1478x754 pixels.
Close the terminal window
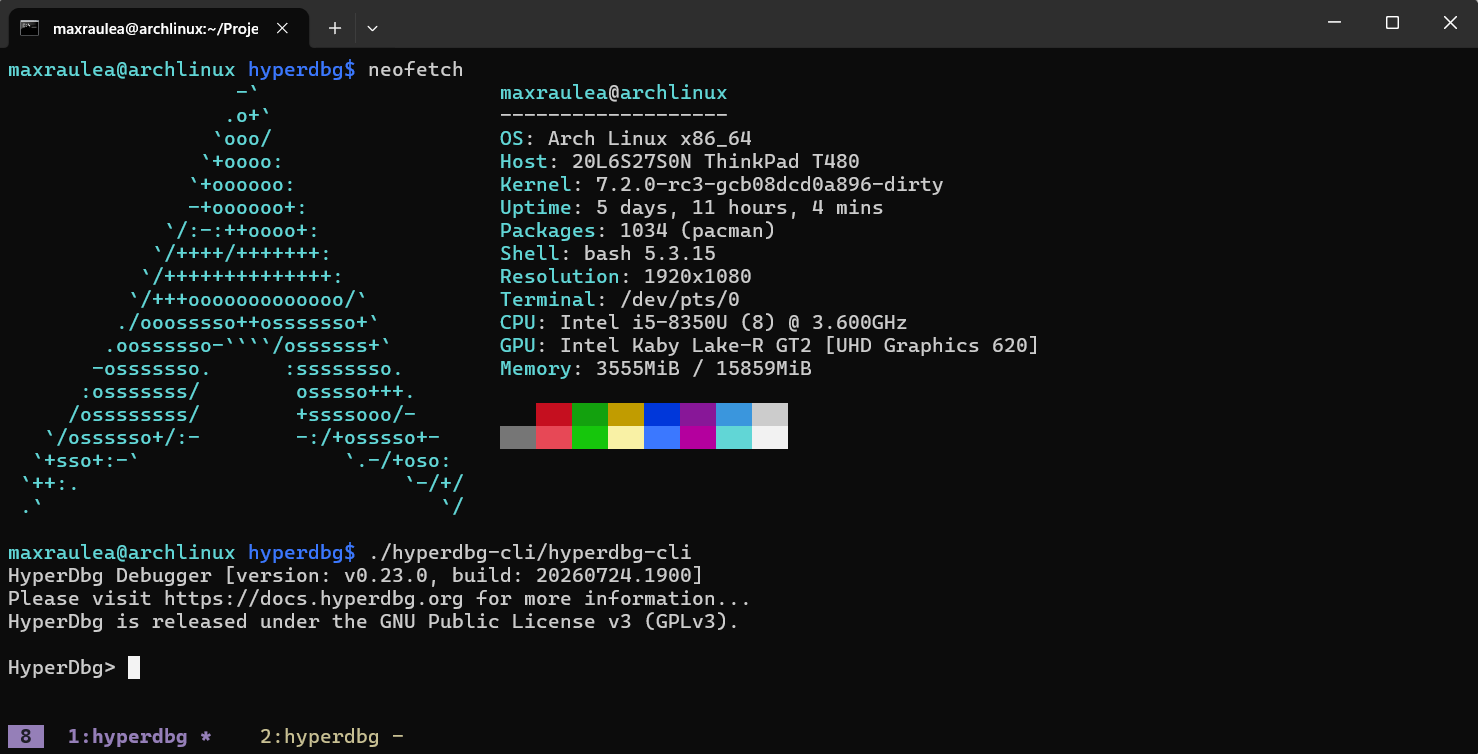click(1450, 23)
